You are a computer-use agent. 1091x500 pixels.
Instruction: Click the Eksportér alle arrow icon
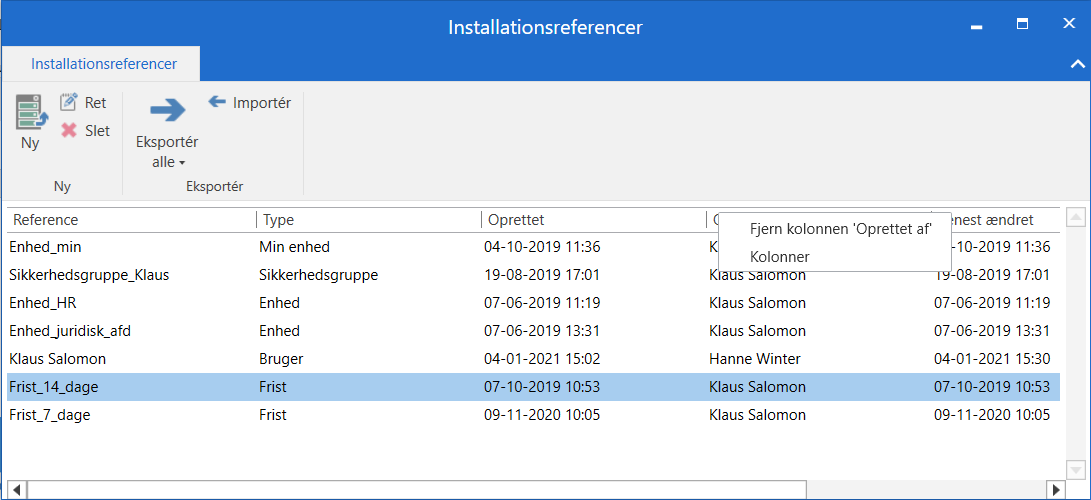167,109
